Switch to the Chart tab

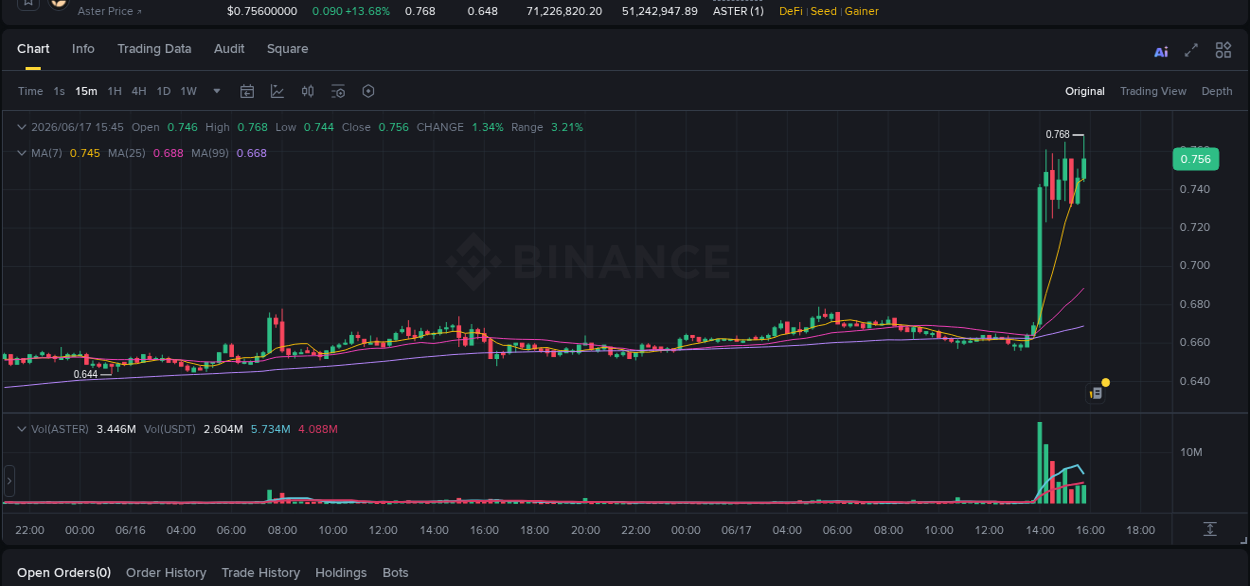pos(33,49)
